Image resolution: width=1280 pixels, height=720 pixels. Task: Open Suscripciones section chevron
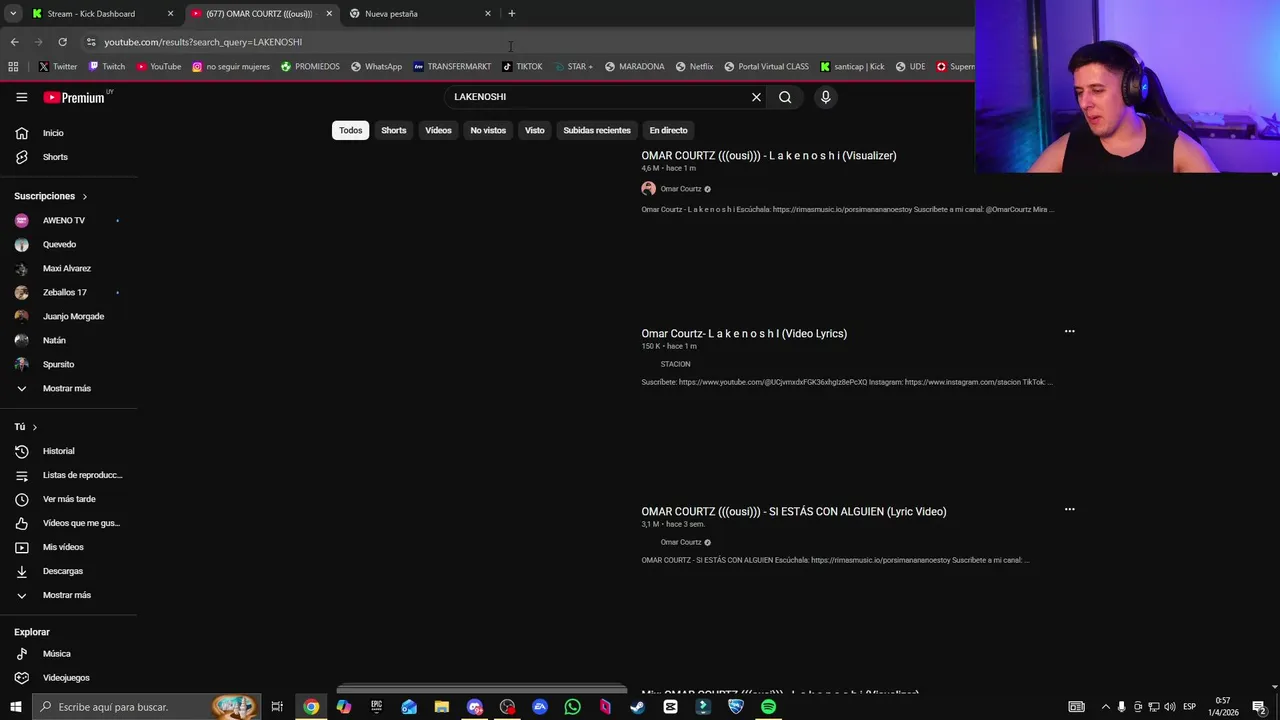point(84,196)
